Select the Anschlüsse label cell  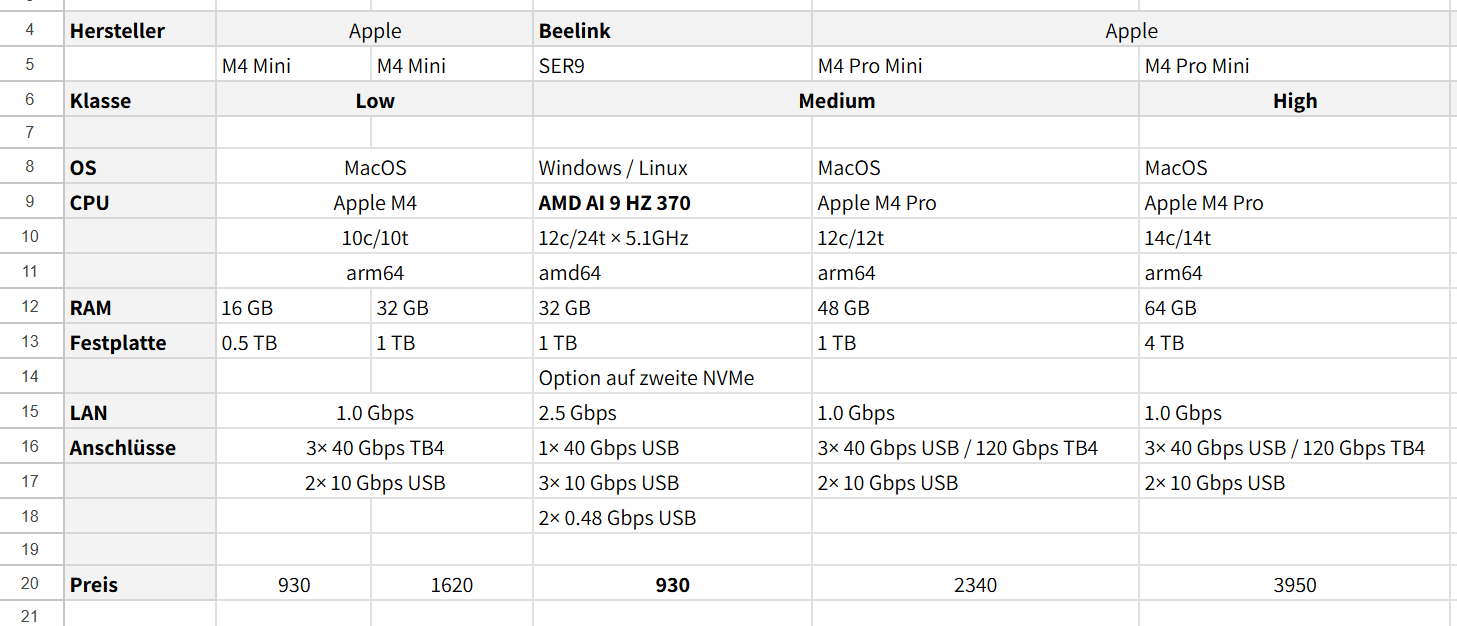click(x=140, y=448)
